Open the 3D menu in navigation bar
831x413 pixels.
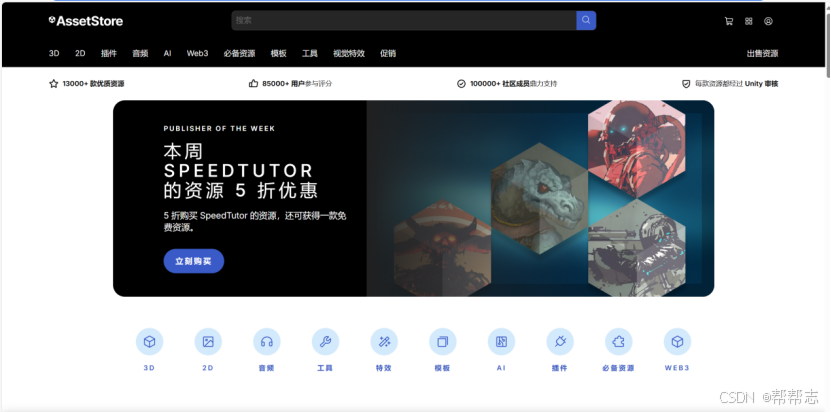tap(54, 54)
